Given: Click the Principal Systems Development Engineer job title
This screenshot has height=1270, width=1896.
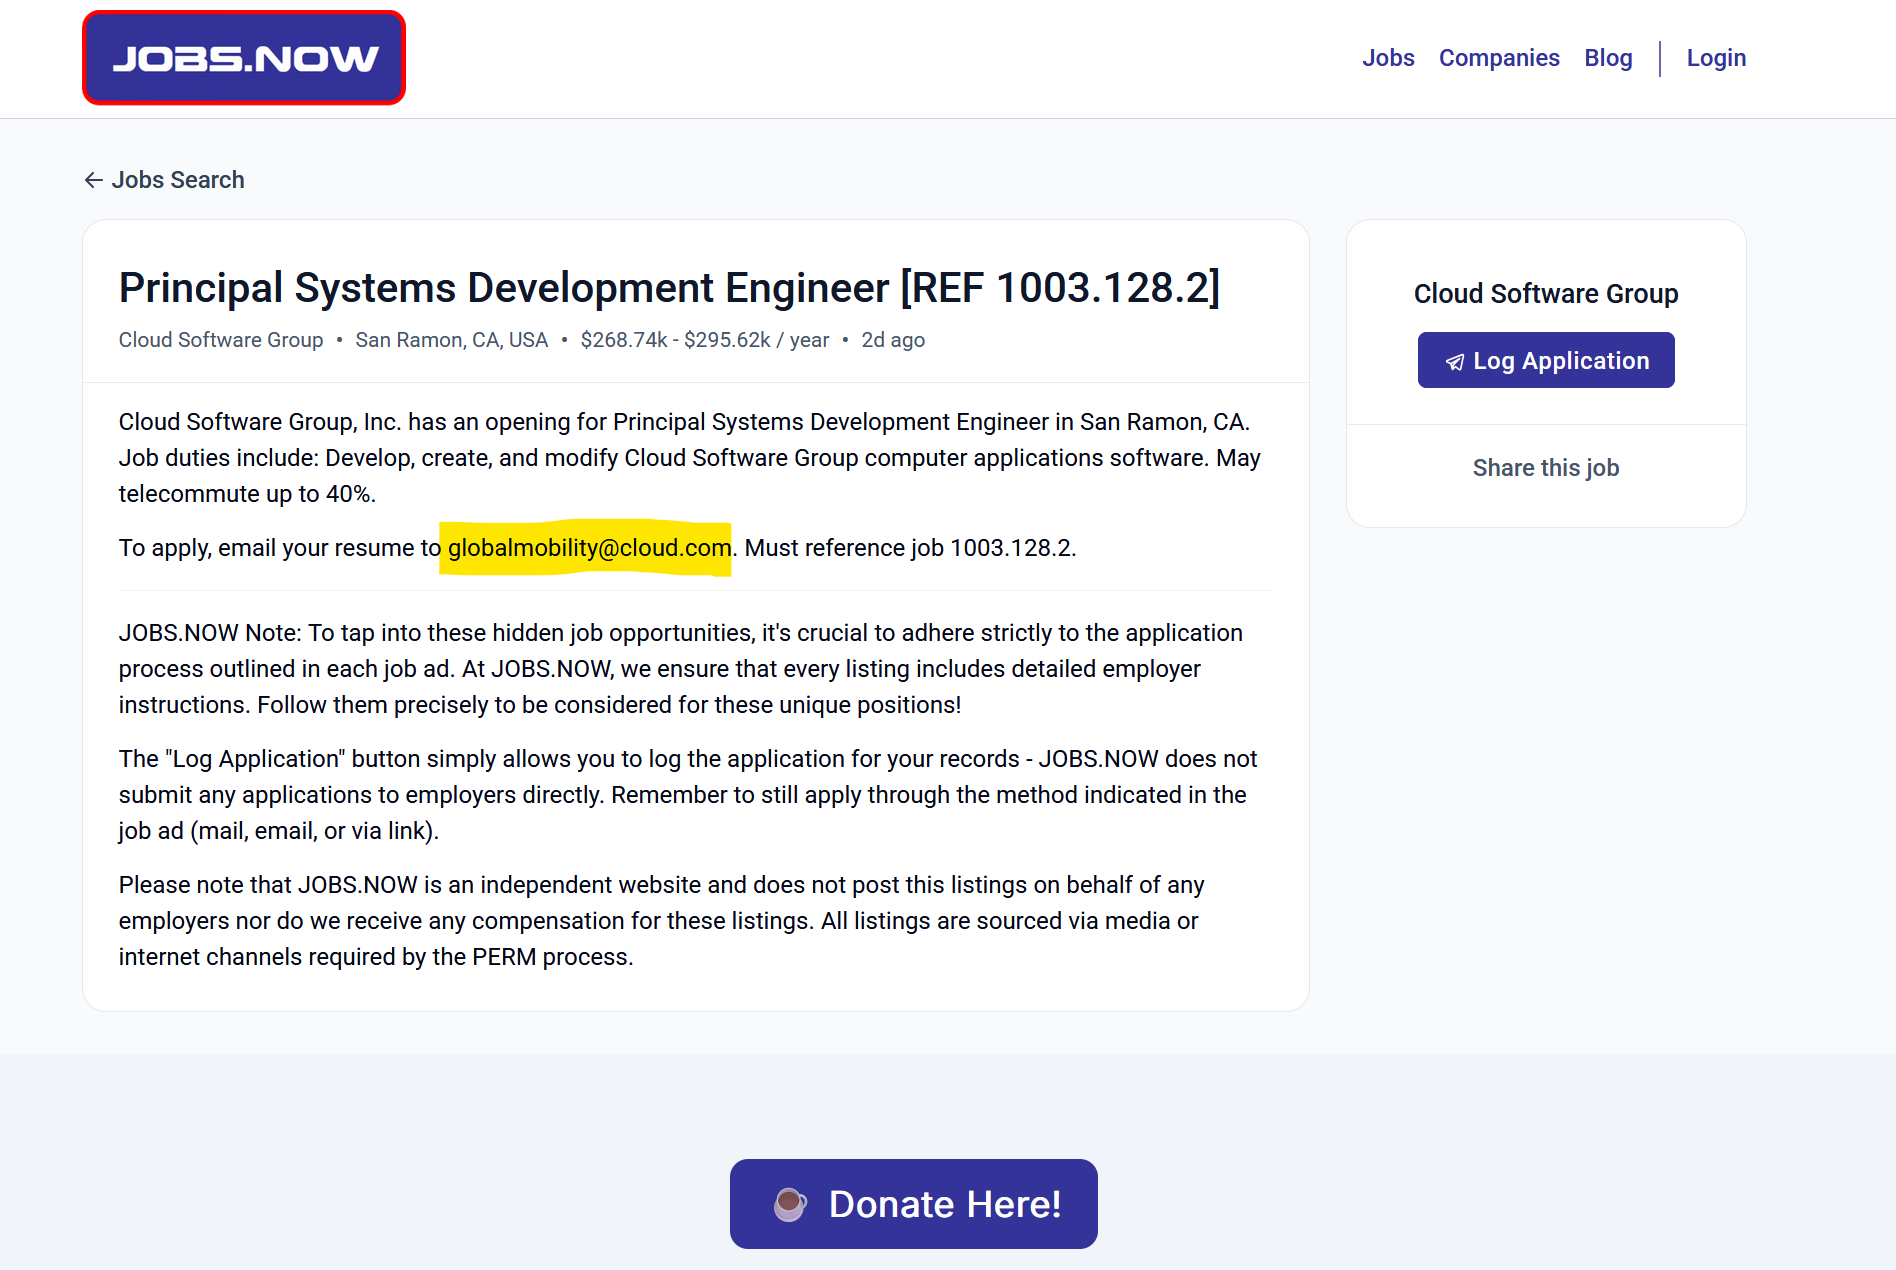Looking at the screenshot, I should pos(668,288).
